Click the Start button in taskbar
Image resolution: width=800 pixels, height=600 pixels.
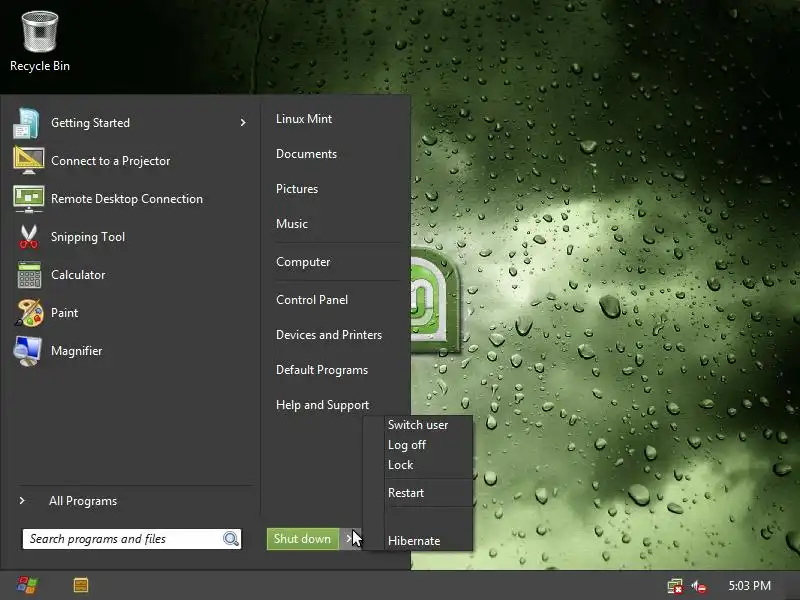(x=27, y=585)
